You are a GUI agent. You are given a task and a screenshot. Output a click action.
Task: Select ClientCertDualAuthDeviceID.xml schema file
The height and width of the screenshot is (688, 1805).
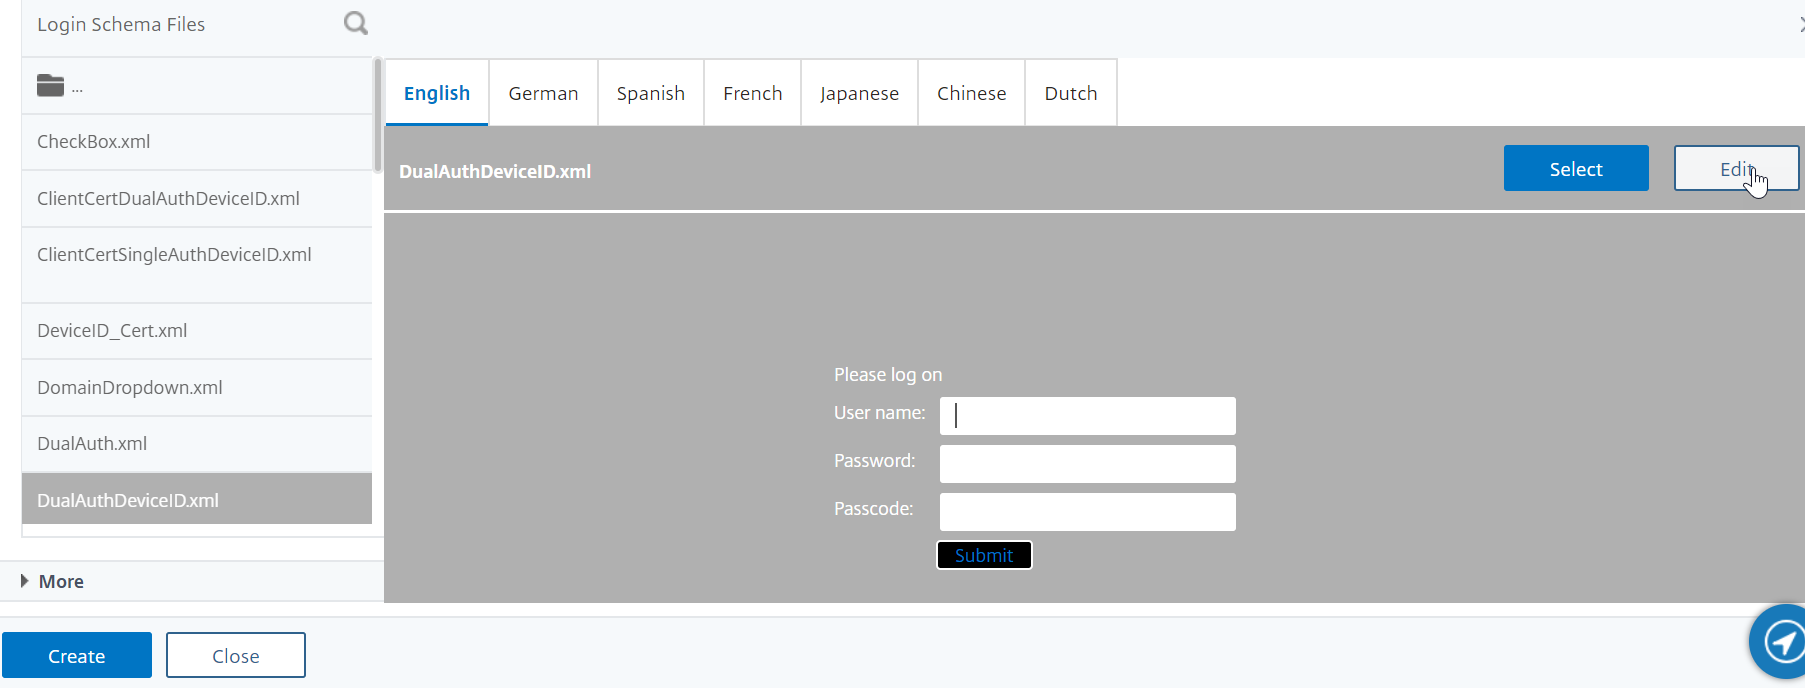(197, 198)
